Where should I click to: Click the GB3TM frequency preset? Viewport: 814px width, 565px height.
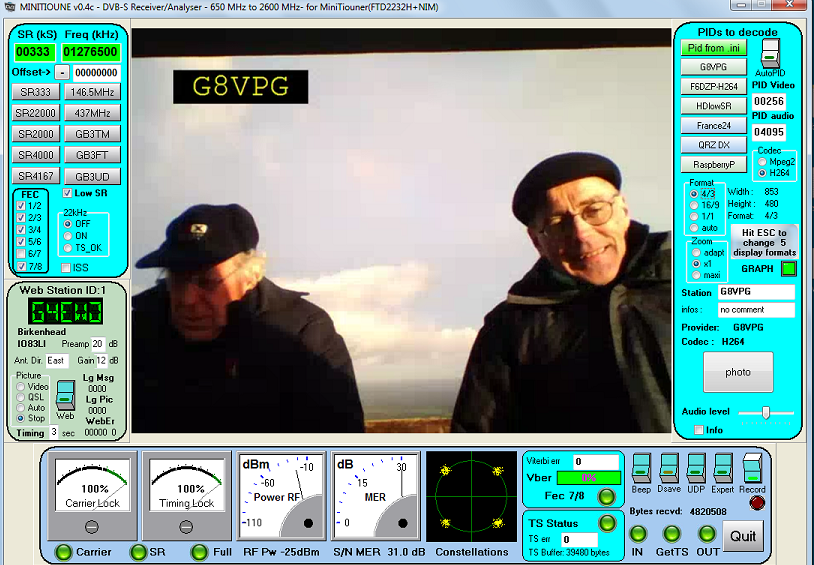[92, 134]
